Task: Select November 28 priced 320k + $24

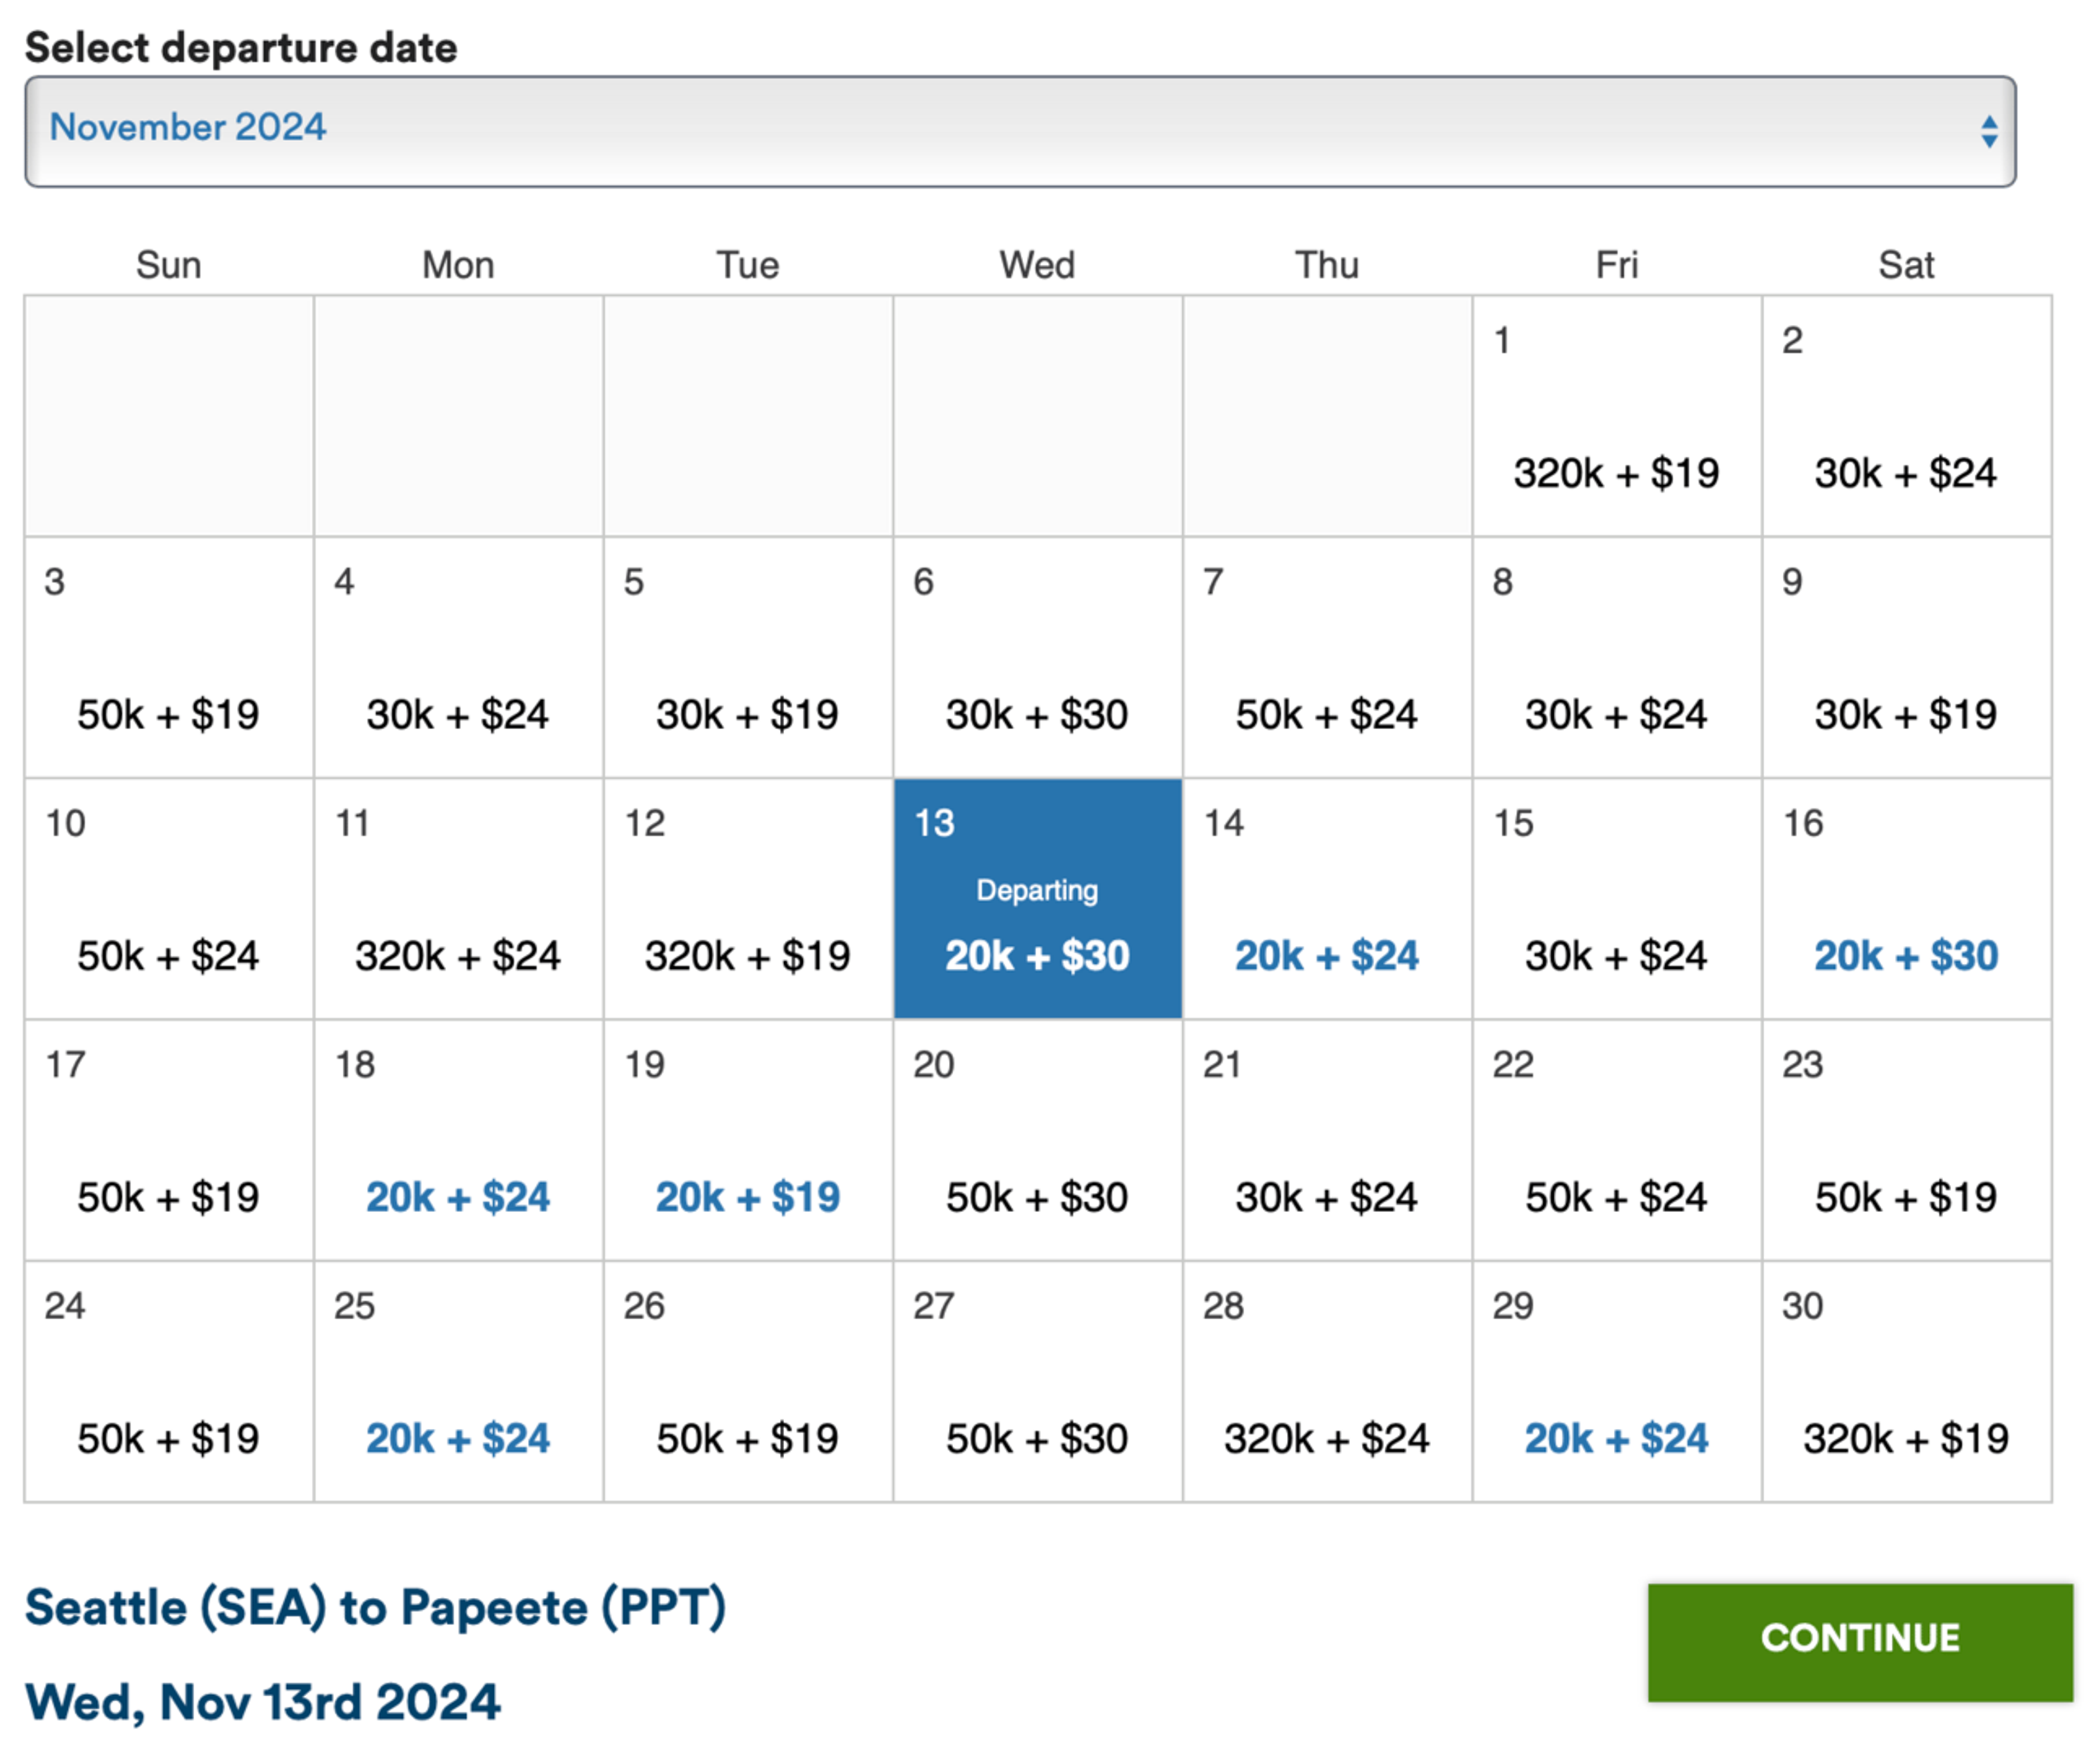Action: click(1327, 1381)
